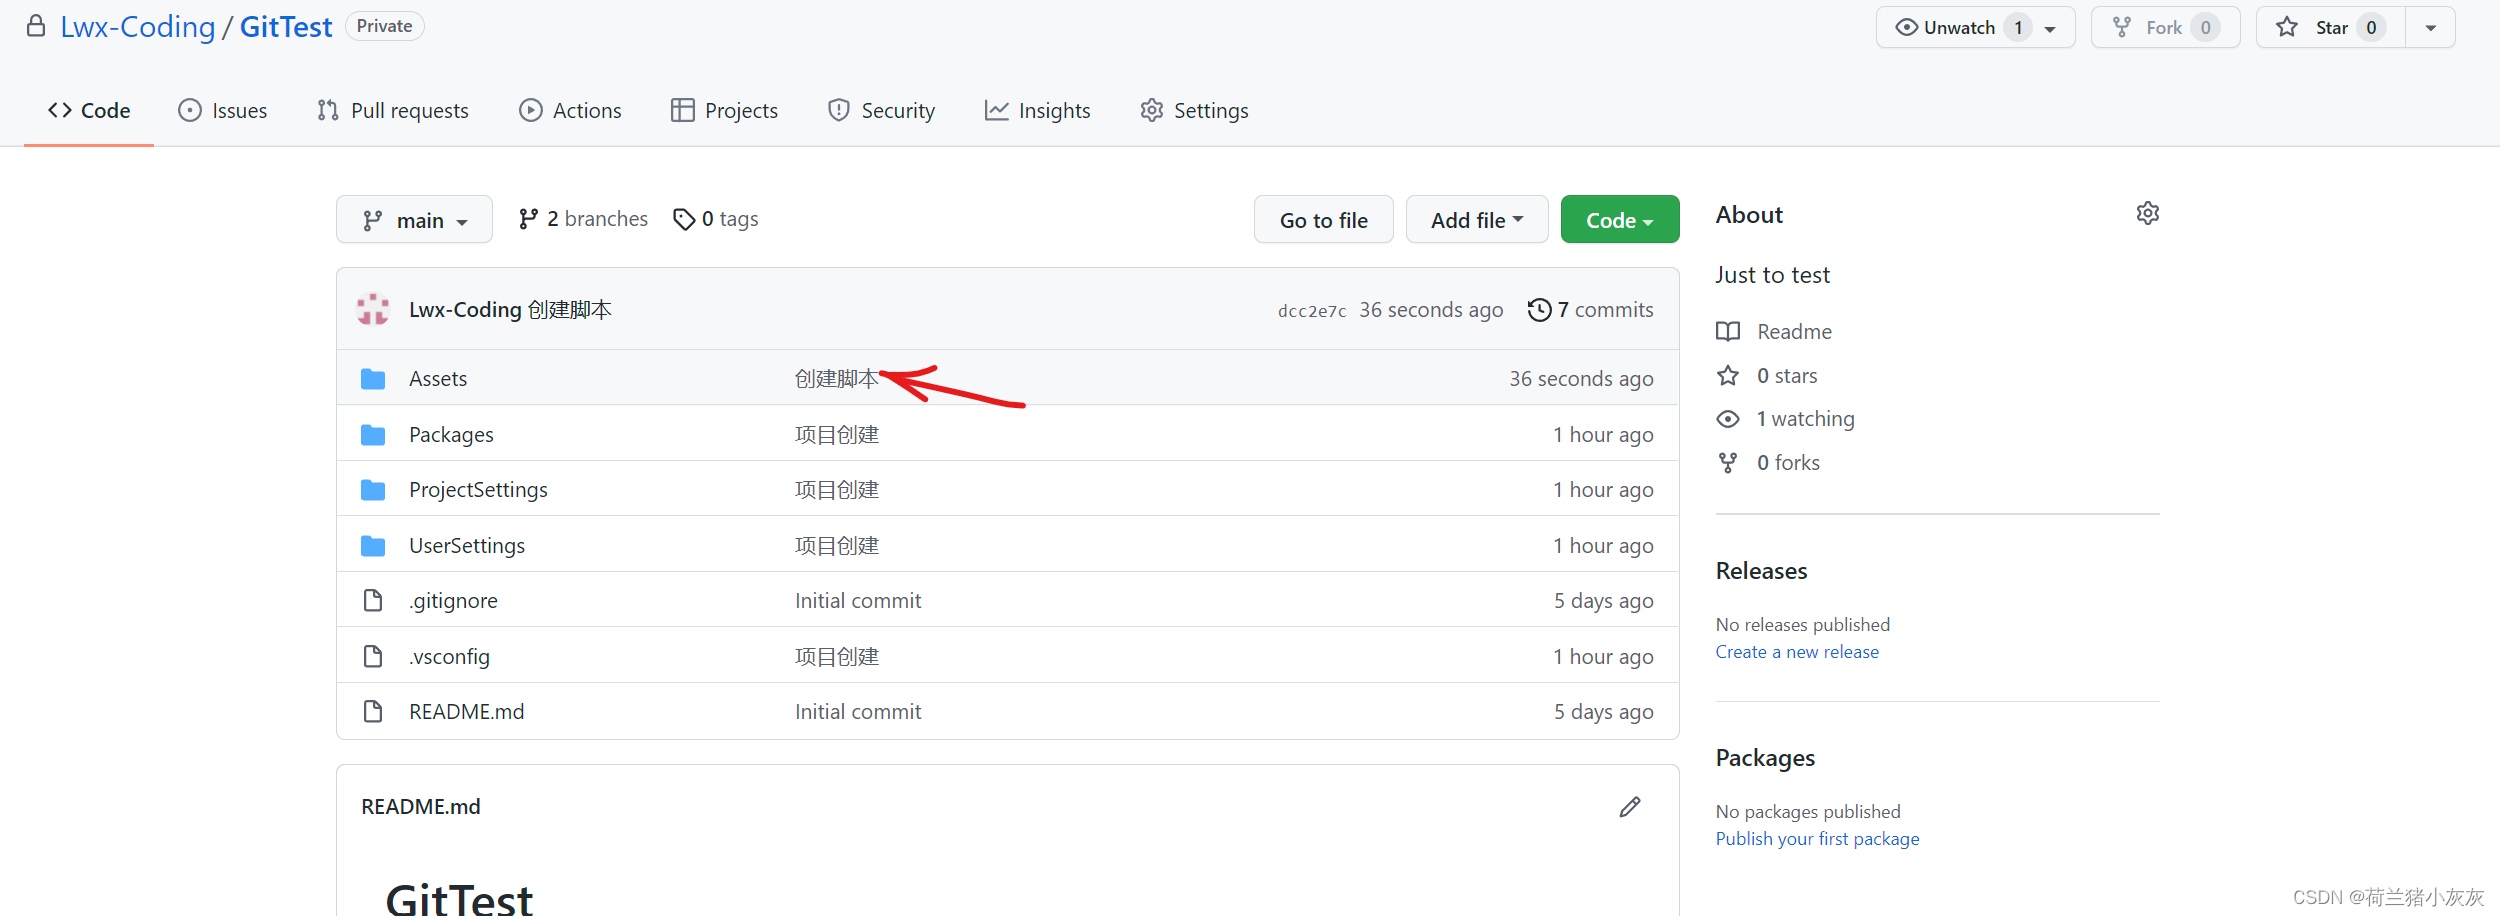This screenshot has height=916, width=2500.
Task: View the Insights tab
Action: pyautogui.click(x=1037, y=110)
